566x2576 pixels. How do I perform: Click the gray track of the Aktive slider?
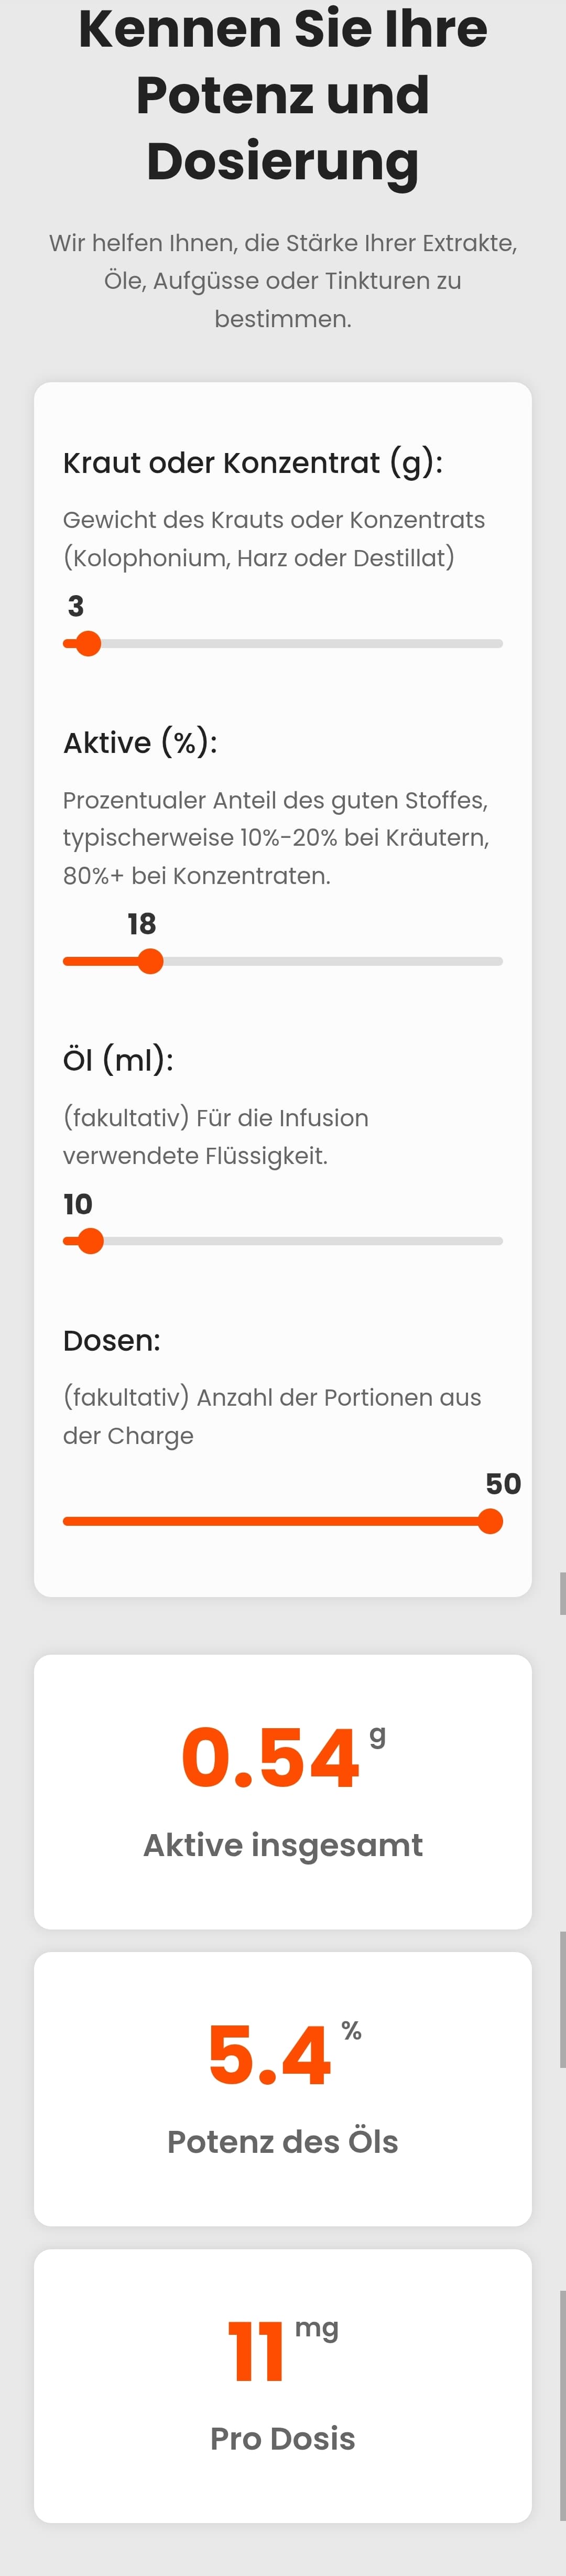330,962
